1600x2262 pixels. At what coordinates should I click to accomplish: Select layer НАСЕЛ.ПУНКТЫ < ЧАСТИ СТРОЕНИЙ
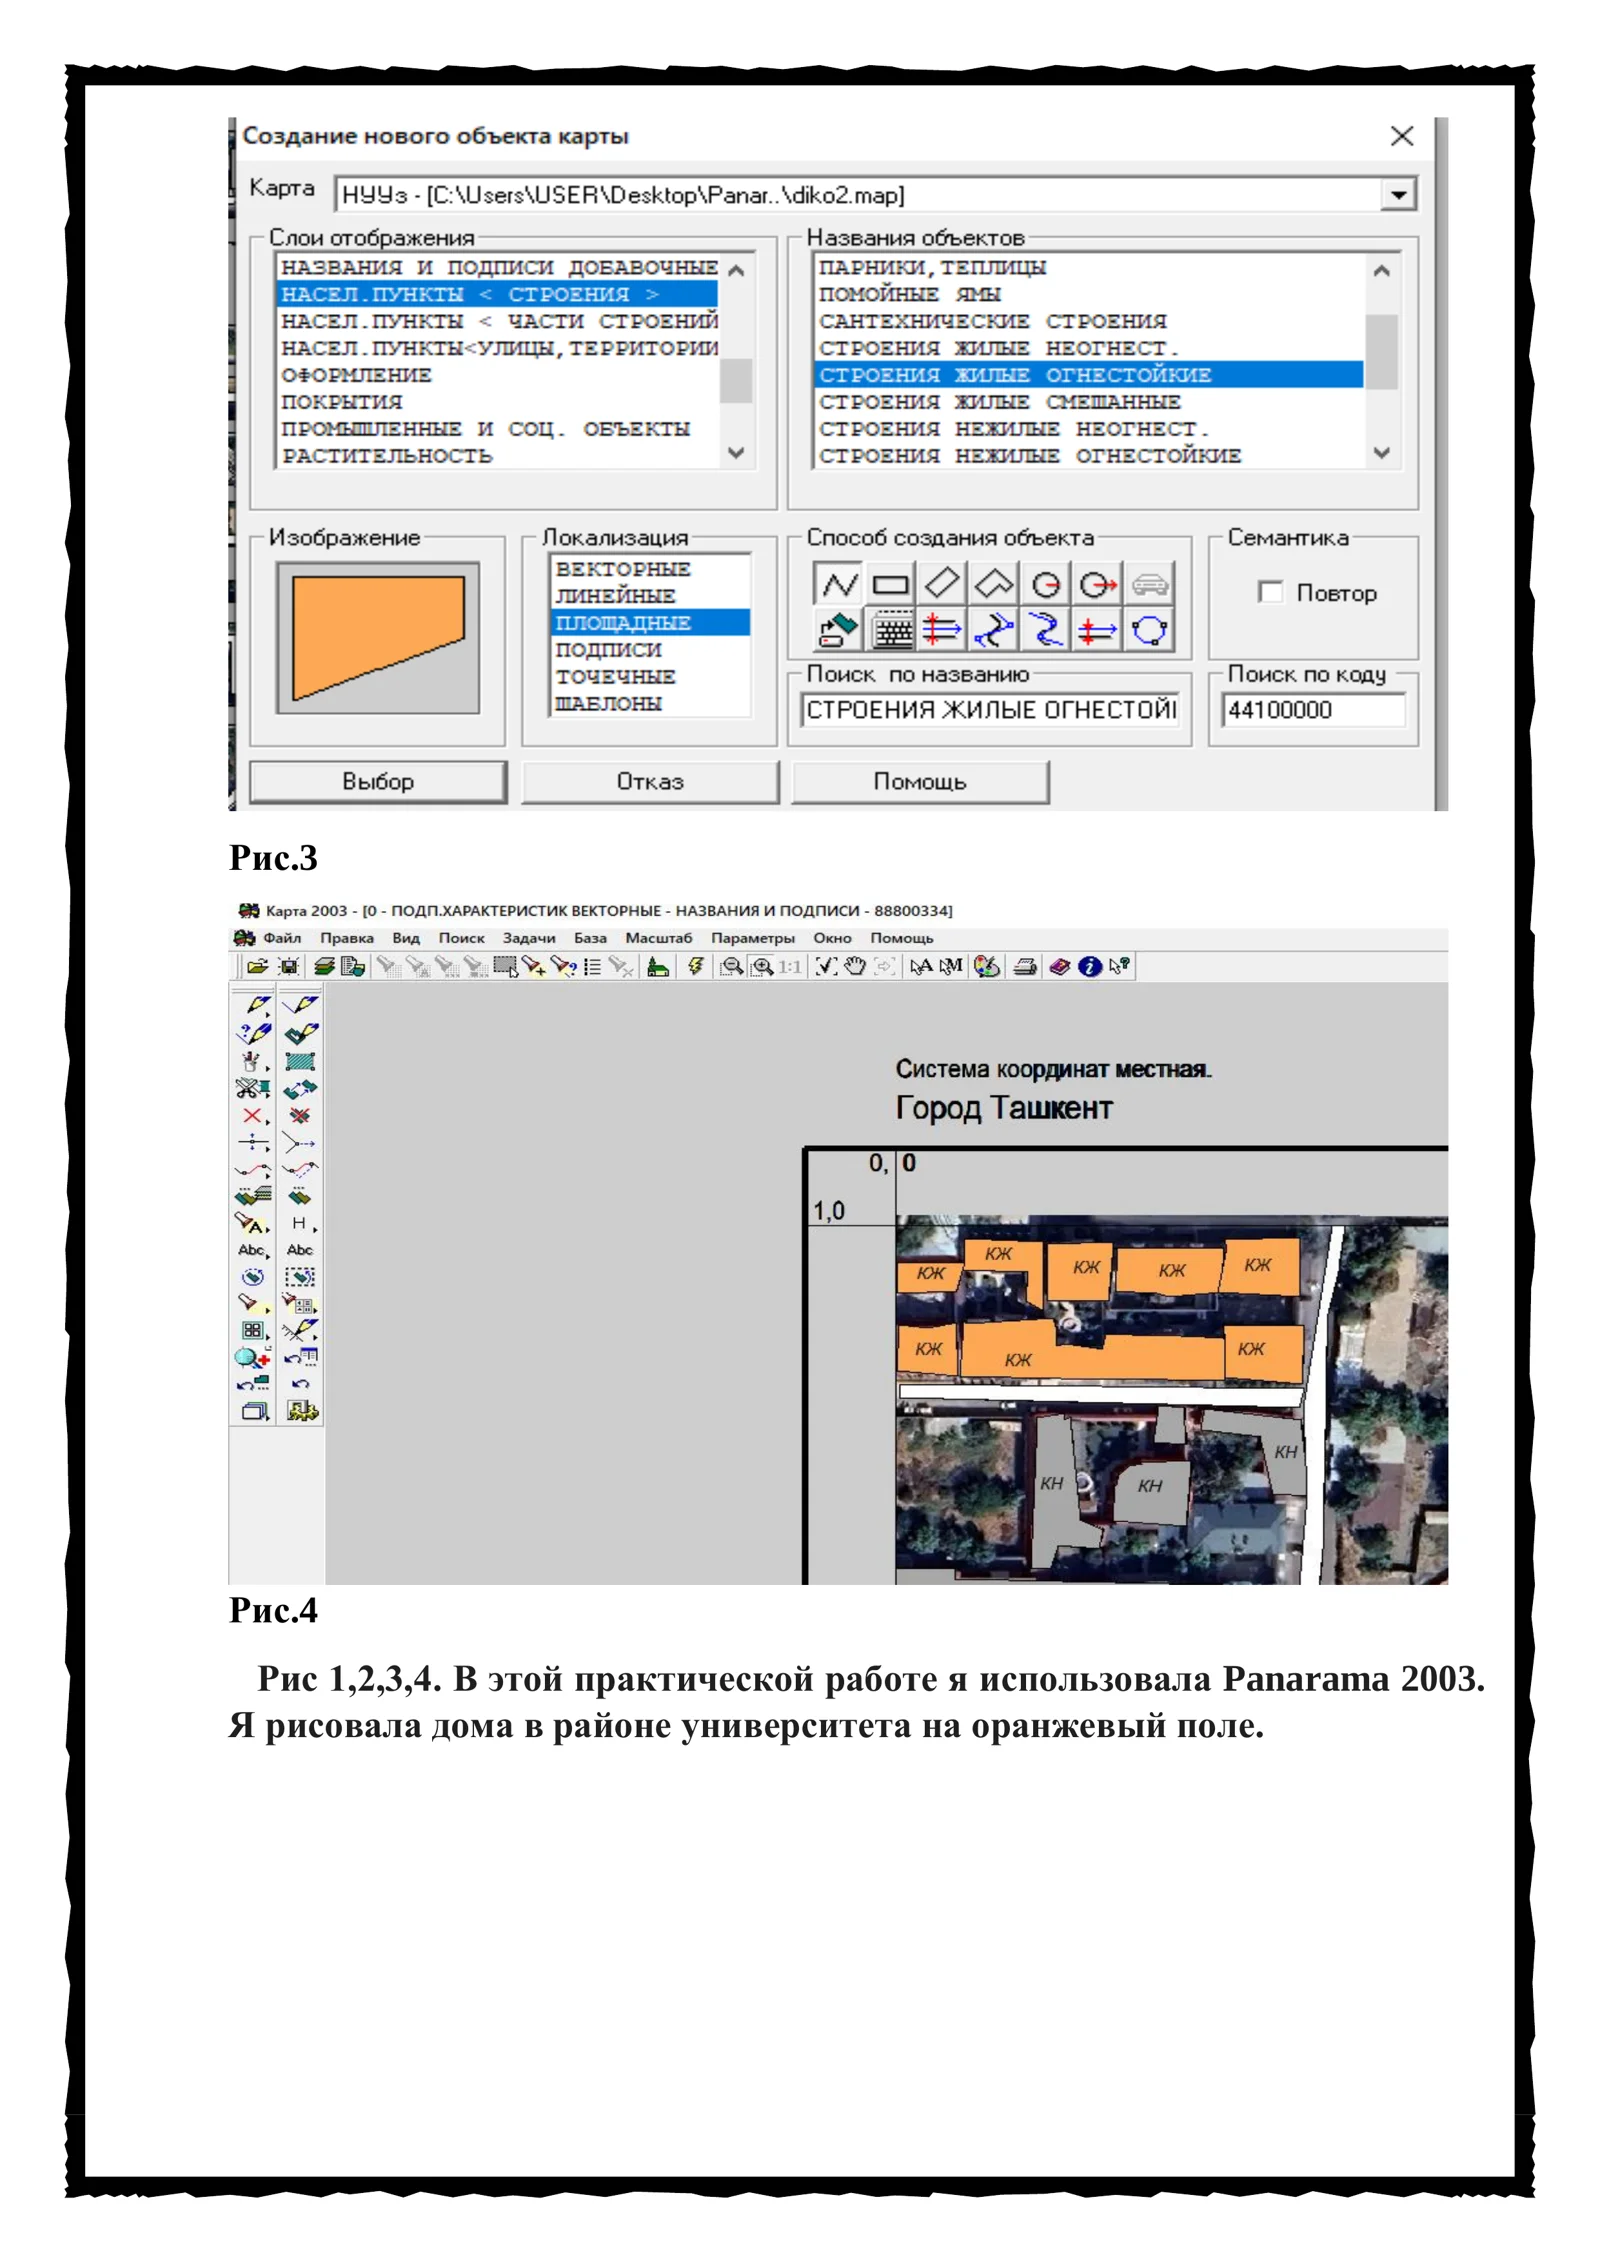(497, 321)
